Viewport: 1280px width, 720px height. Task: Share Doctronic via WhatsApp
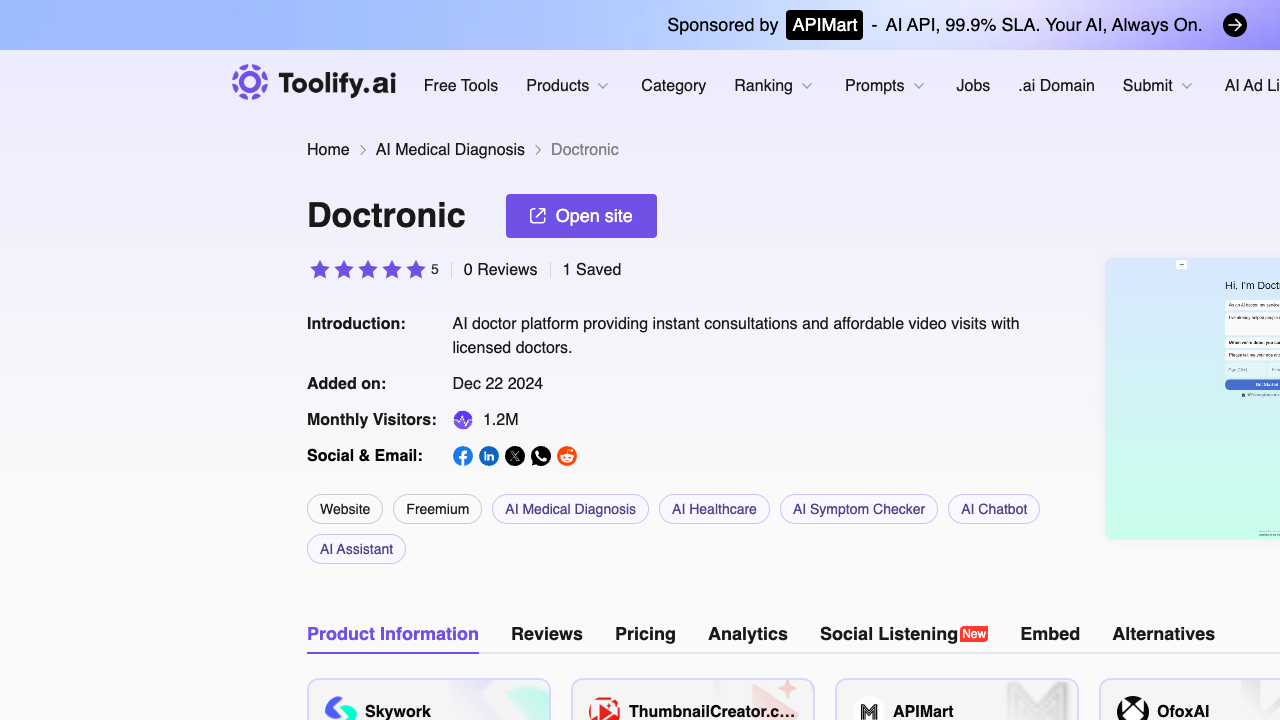pyautogui.click(x=541, y=456)
